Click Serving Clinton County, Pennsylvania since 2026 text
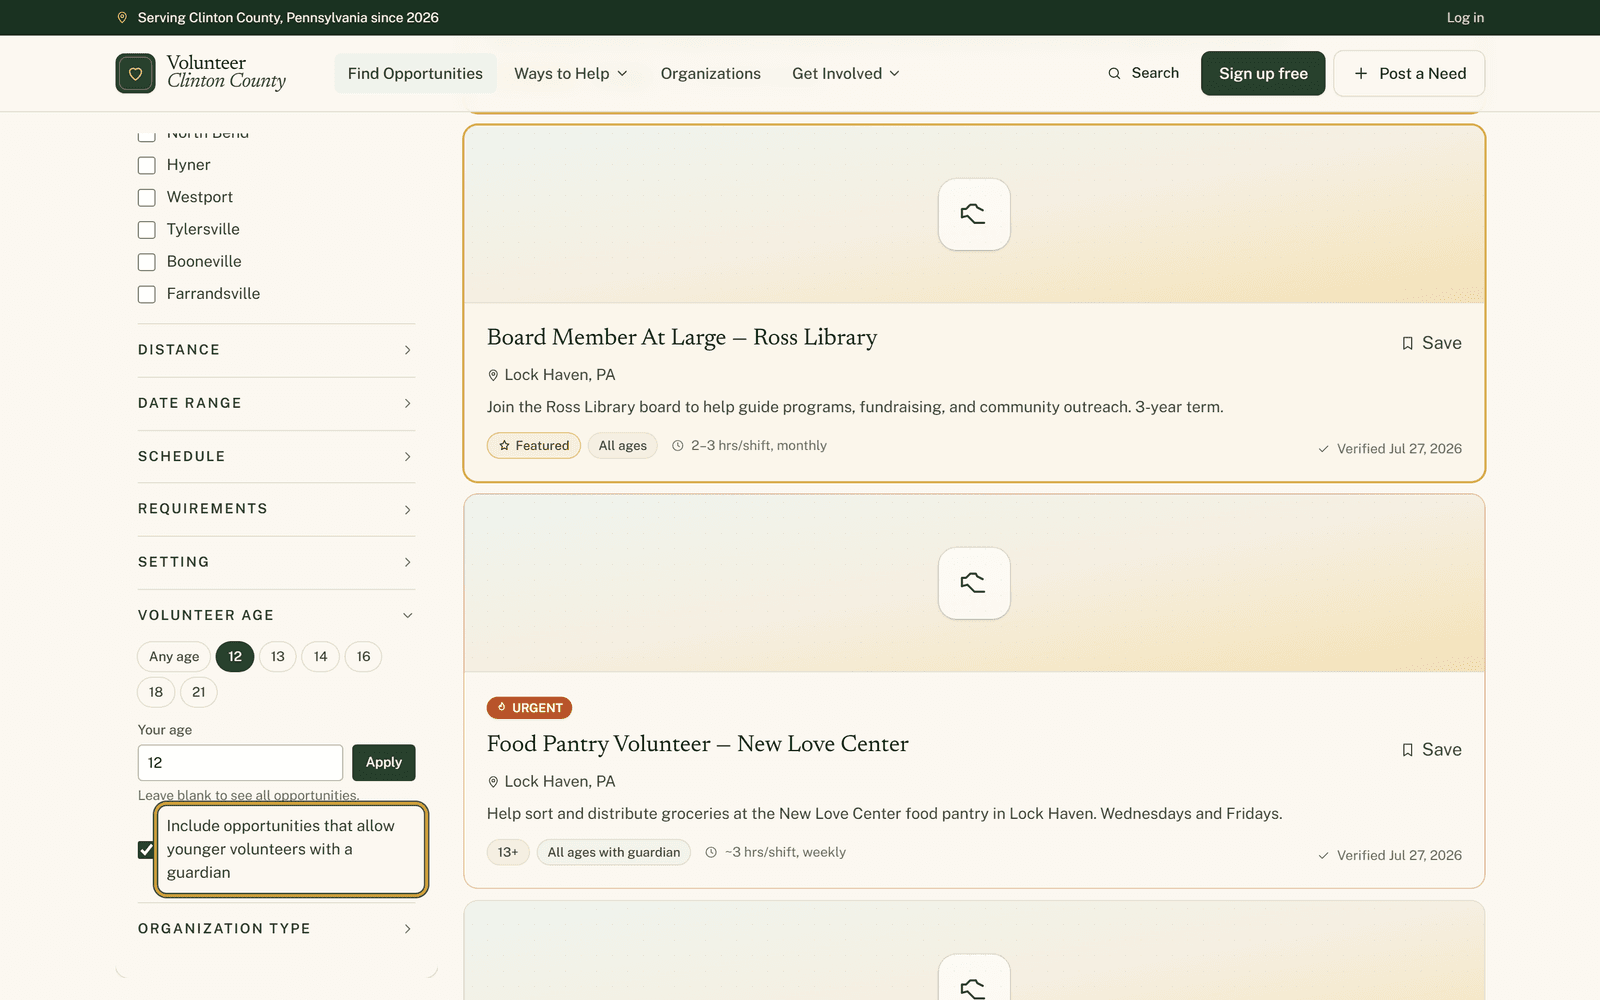Screen dimensions: 1600x1000 click(x=288, y=18)
